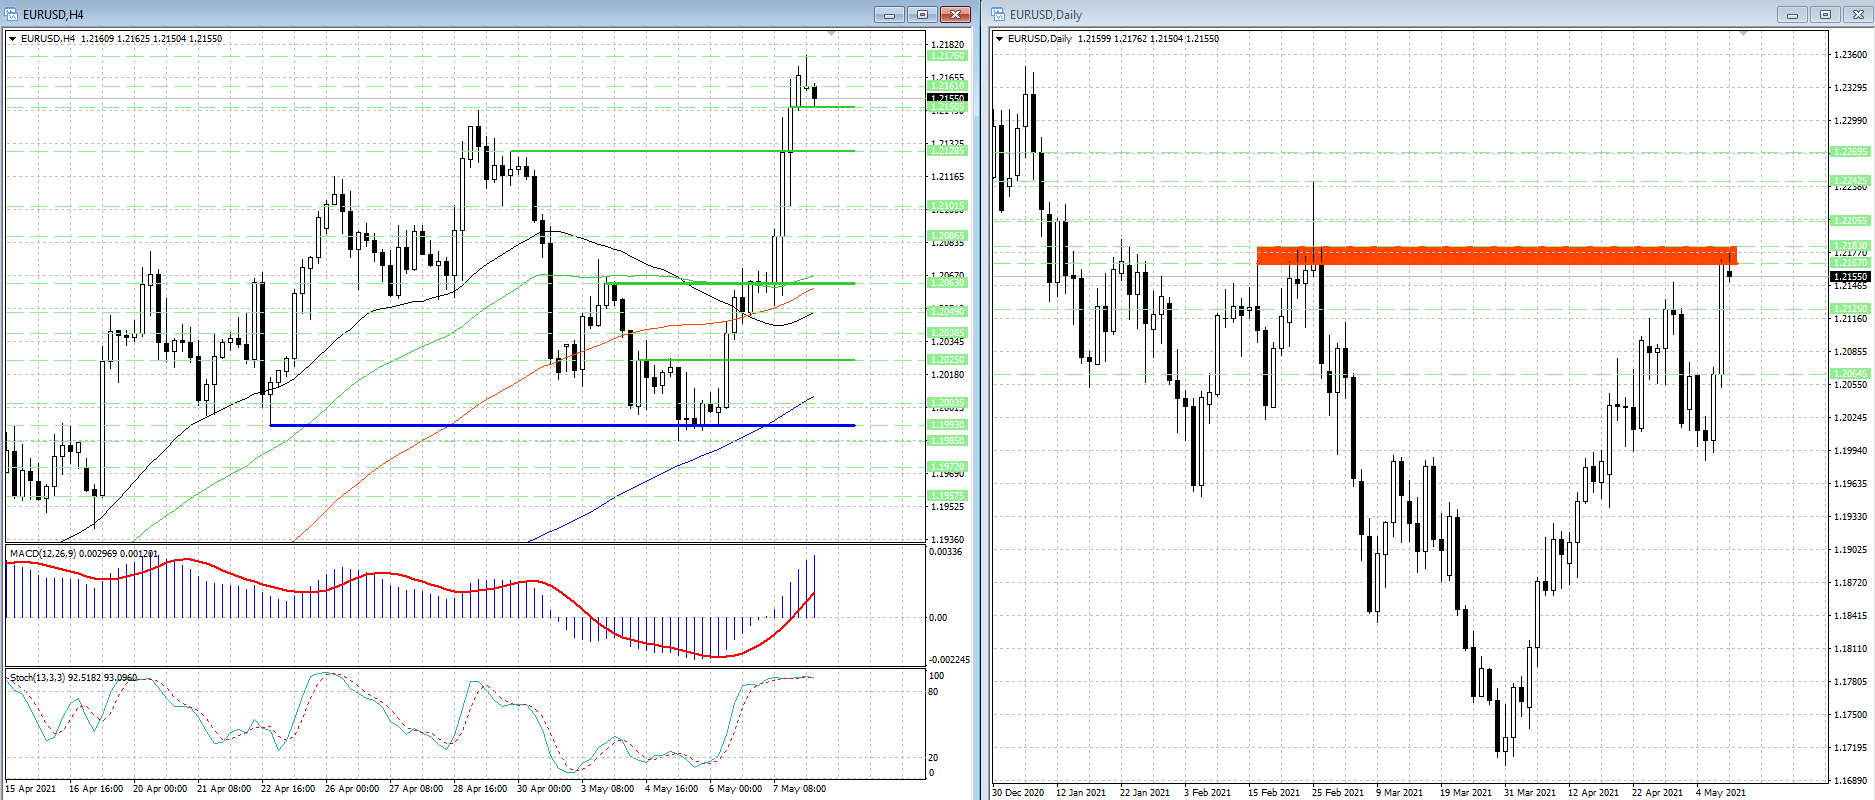Screen dimensions: 1875x800
Task: Select the blue horizontal support line on H4
Action: tap(562, 425)
